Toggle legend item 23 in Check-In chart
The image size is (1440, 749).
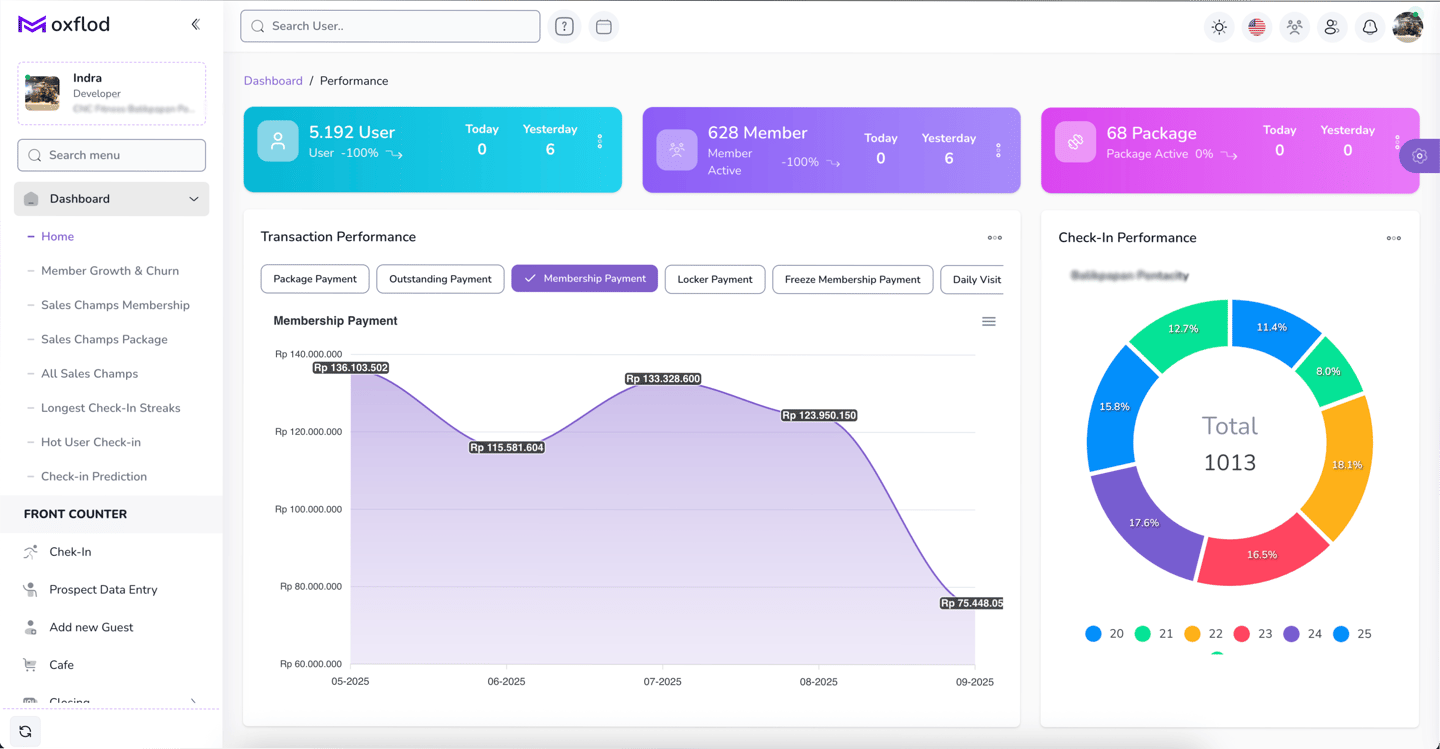pyautogui.click(x=1253, y=634)
